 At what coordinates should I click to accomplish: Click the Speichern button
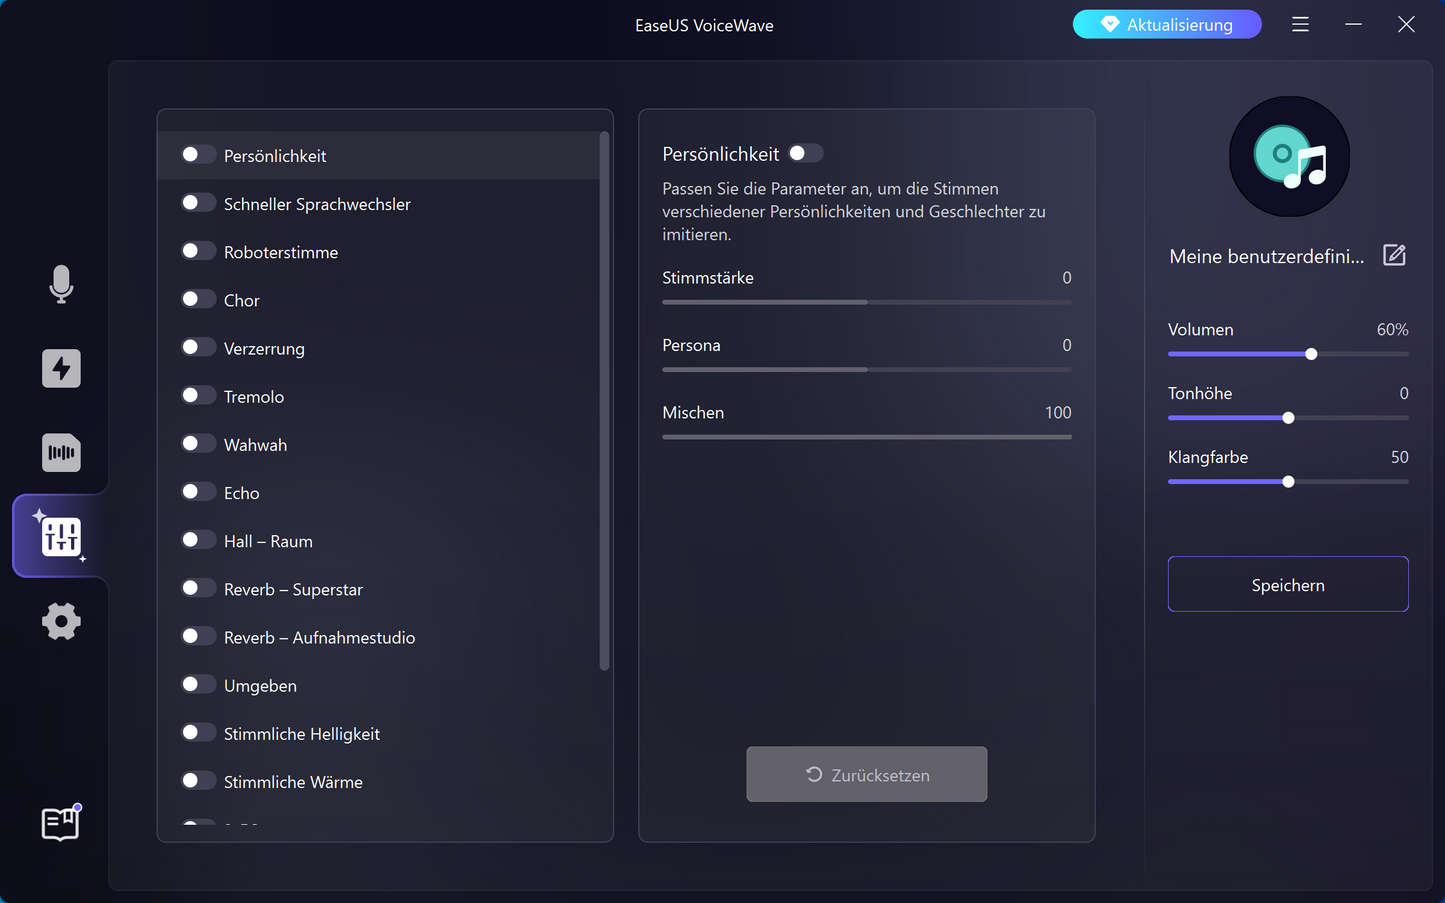tap(1288, 584)
